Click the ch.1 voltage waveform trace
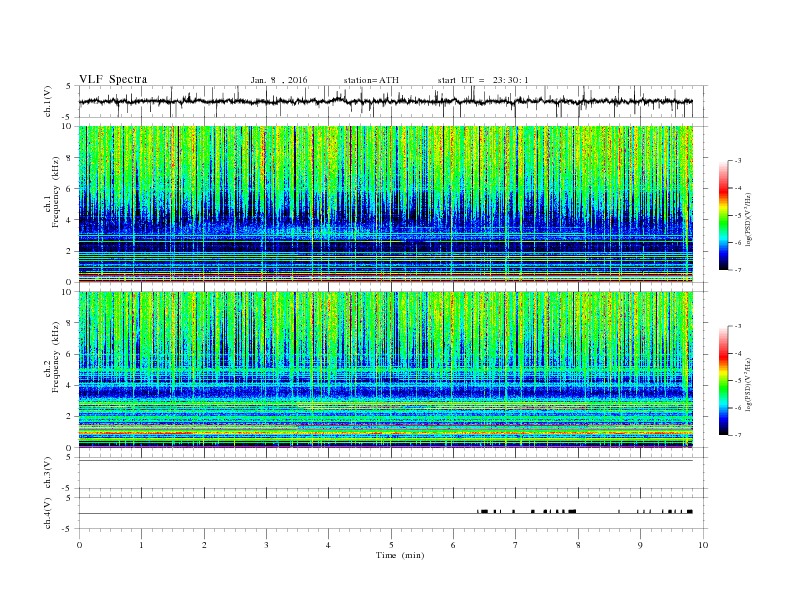Viewport: 792px width, 612px height. pyautogui.click(x=385, y=101)
